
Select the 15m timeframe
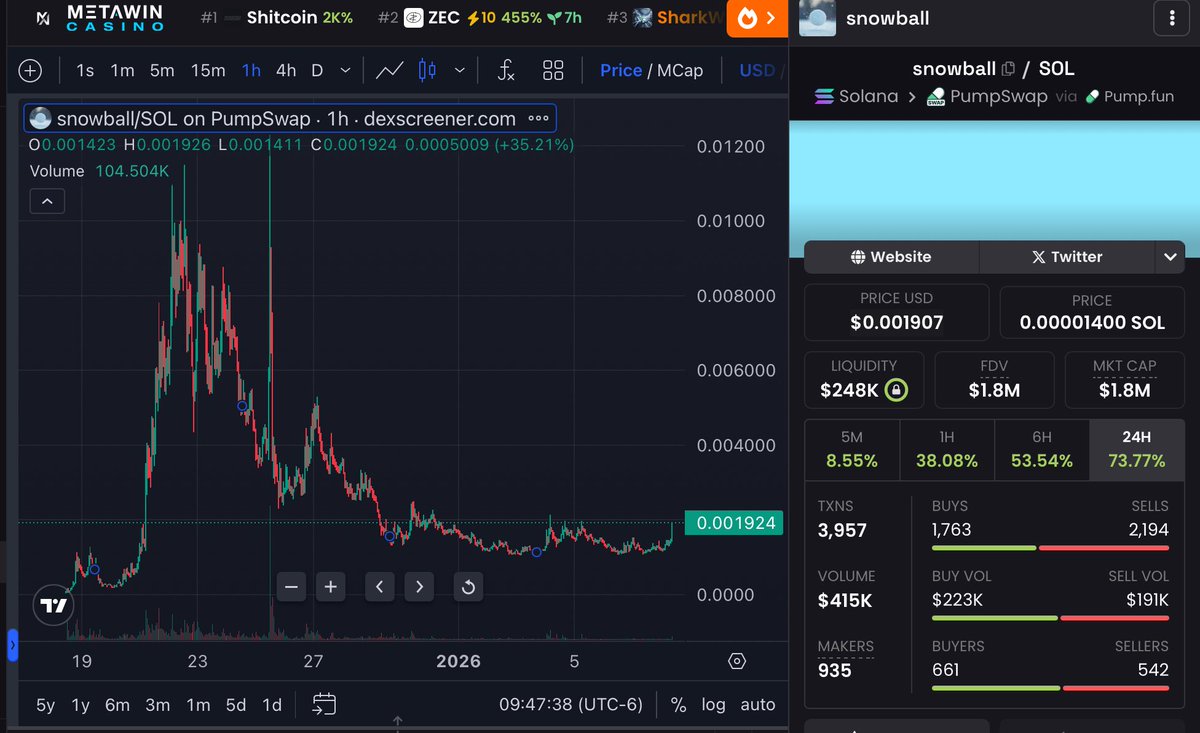(x=208, y=71)
